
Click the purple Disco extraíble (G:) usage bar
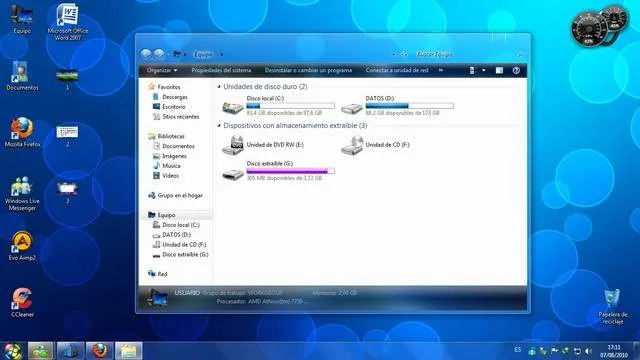click(x=291, y=171)
